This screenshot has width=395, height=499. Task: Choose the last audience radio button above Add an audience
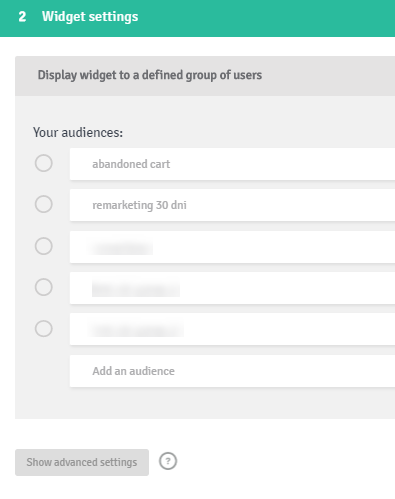44,329
